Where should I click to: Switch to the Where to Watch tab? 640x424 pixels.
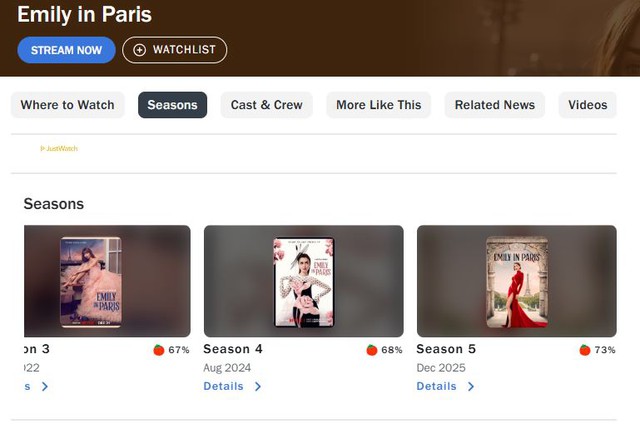click(x=68, y=105)
